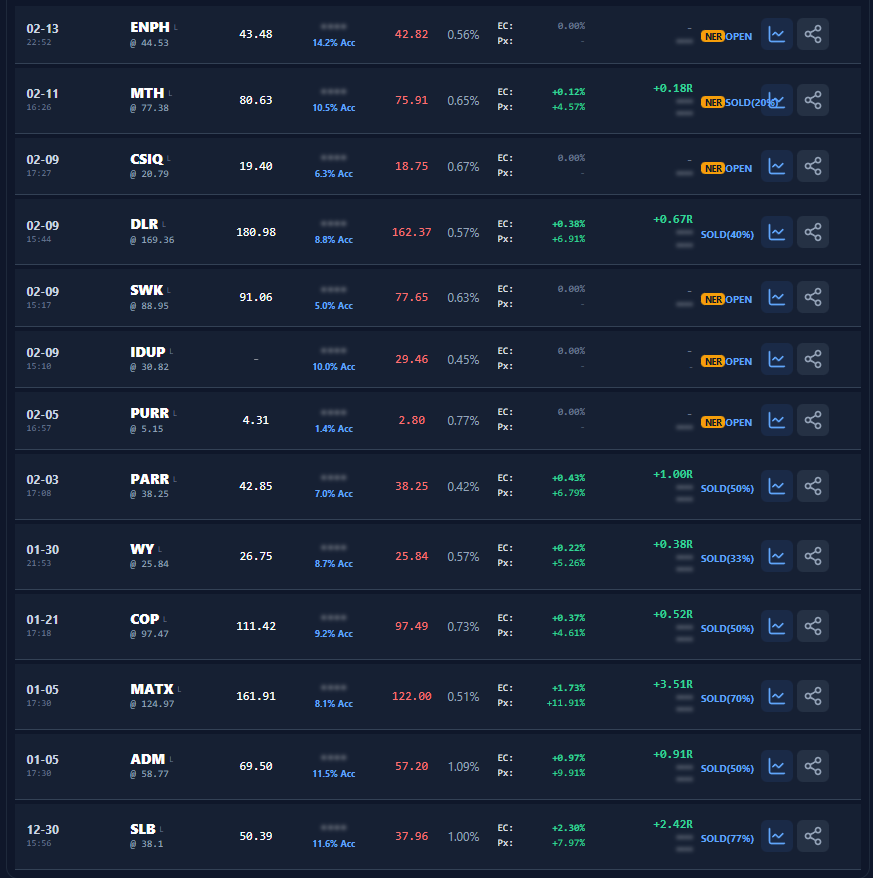Click the stop price 122.00
This screenshot has height=878, width=873.
point(412,696)
